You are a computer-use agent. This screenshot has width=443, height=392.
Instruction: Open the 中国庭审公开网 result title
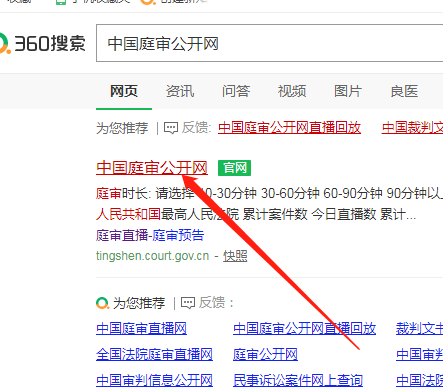152,168
